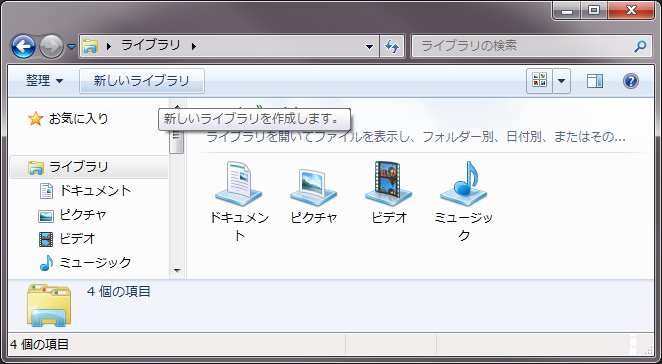Click the Libraries folder icon in details pane
This screenshot has height=364, width=662.
click(x=49, y=305)
